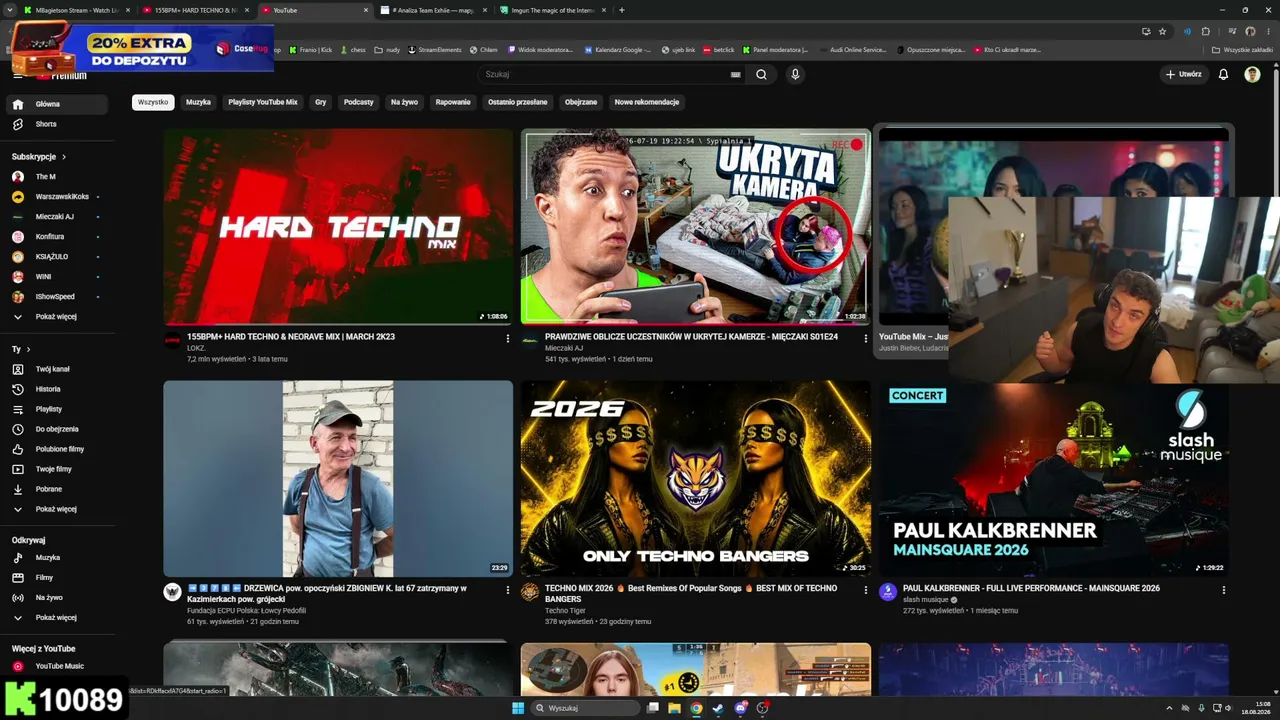Open Filmy under Odkrywaj
This screenshot has width=1280, height=720.
click(x=58, y=577)
